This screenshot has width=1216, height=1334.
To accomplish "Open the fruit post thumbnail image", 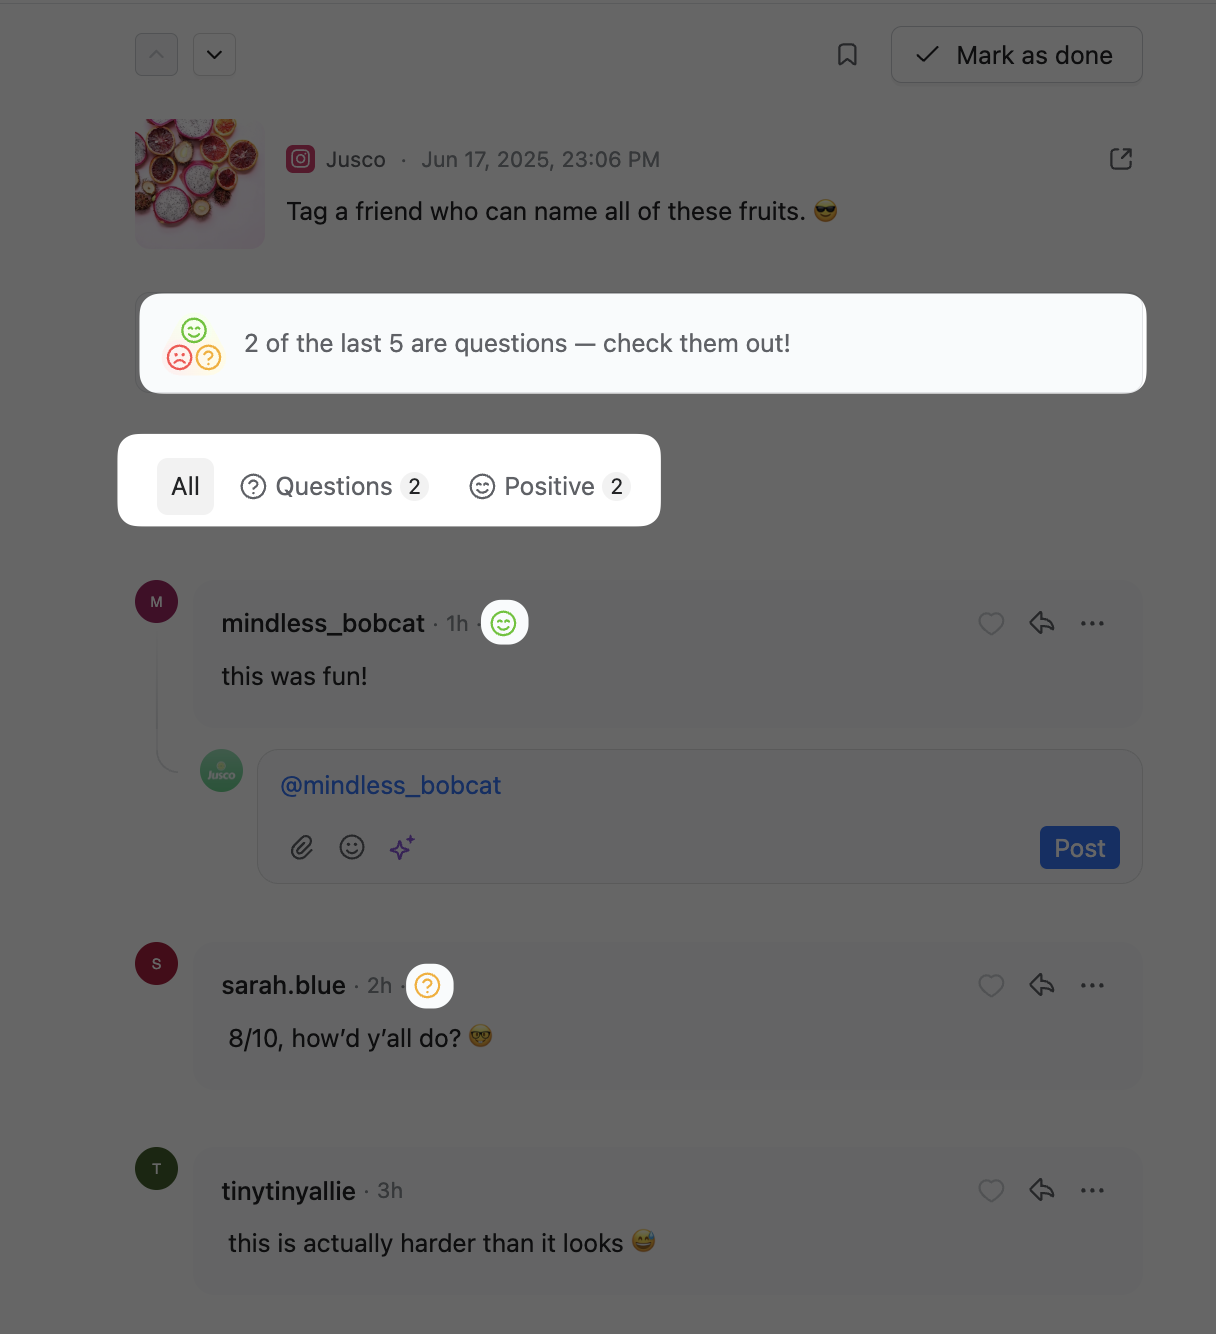I will click(x=200, y=184).
